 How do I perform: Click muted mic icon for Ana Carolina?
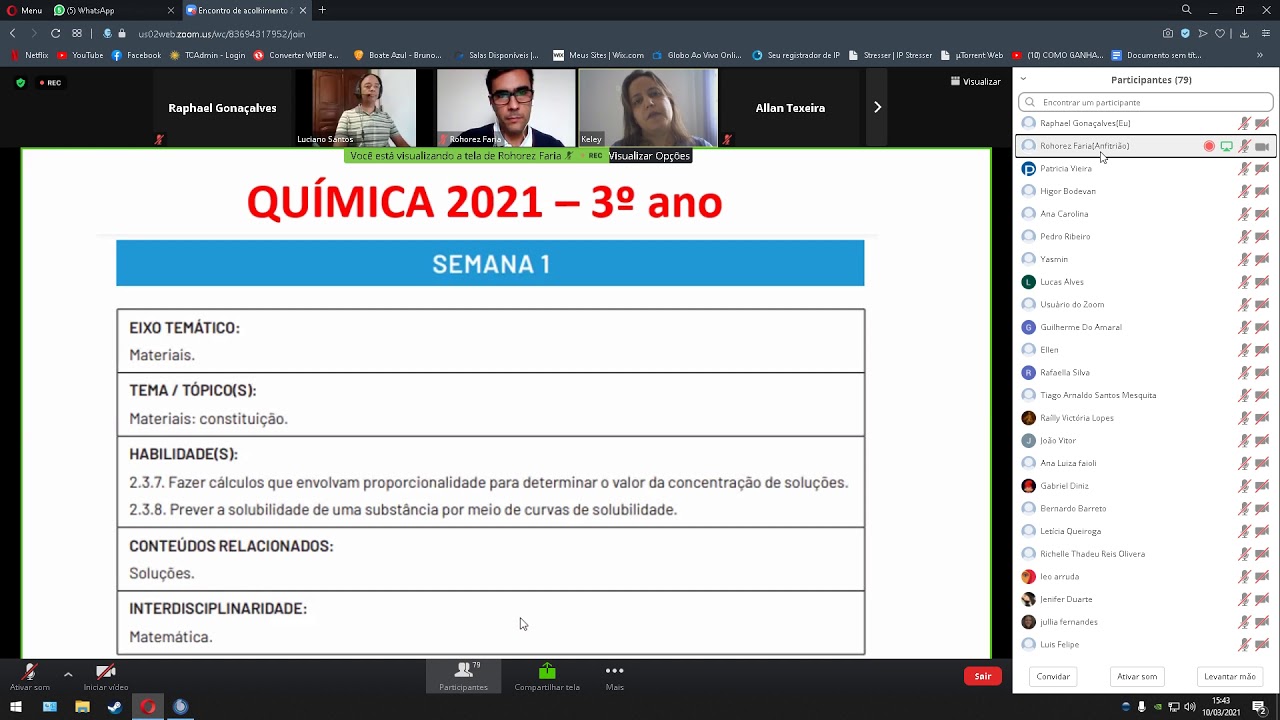click(1245, 214)
